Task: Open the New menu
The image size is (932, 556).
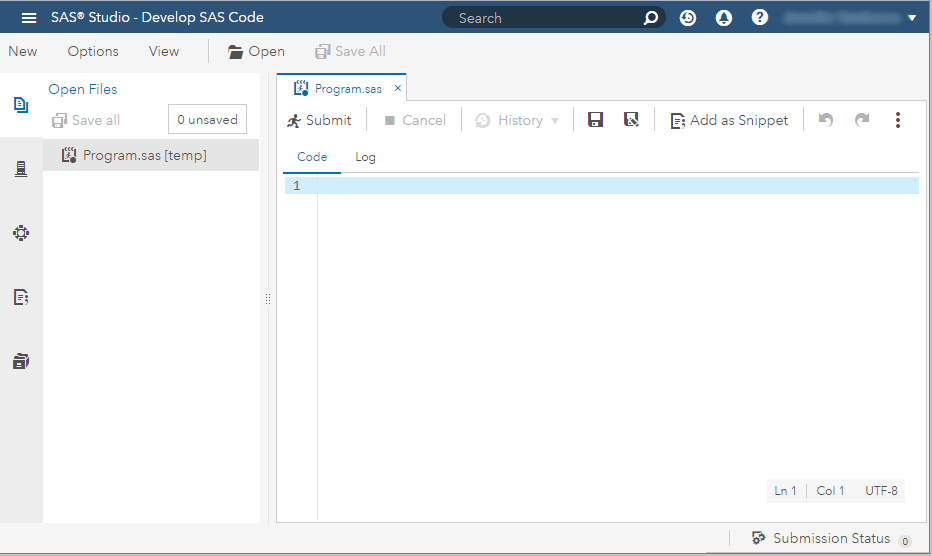Action: click(x=23, y=52)
